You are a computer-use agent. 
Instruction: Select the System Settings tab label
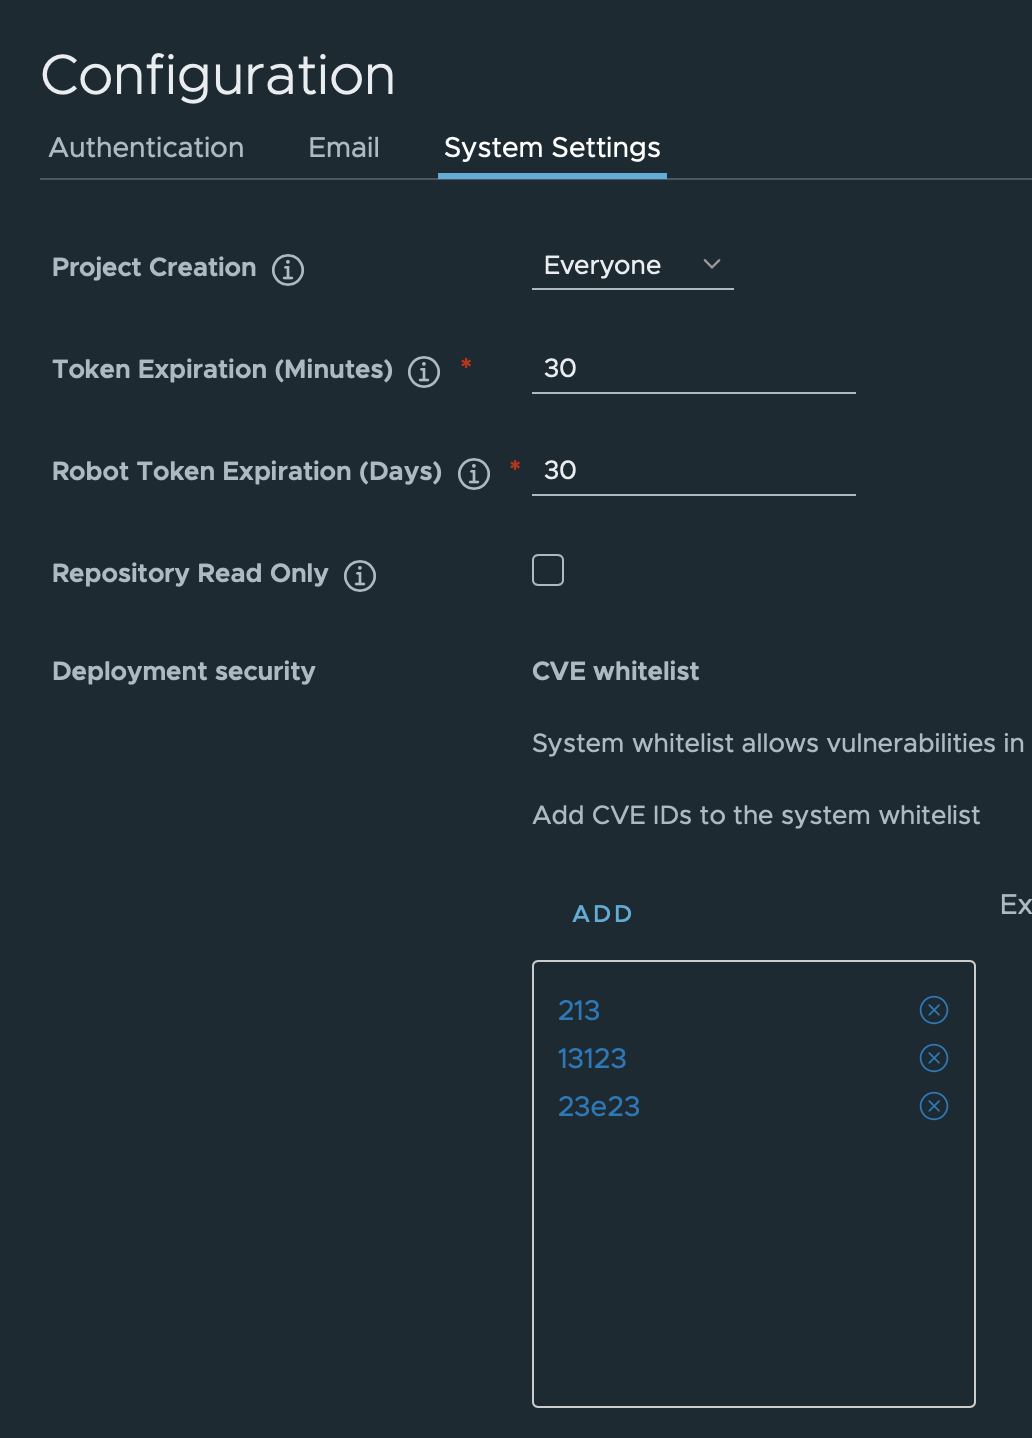(551, 147)
